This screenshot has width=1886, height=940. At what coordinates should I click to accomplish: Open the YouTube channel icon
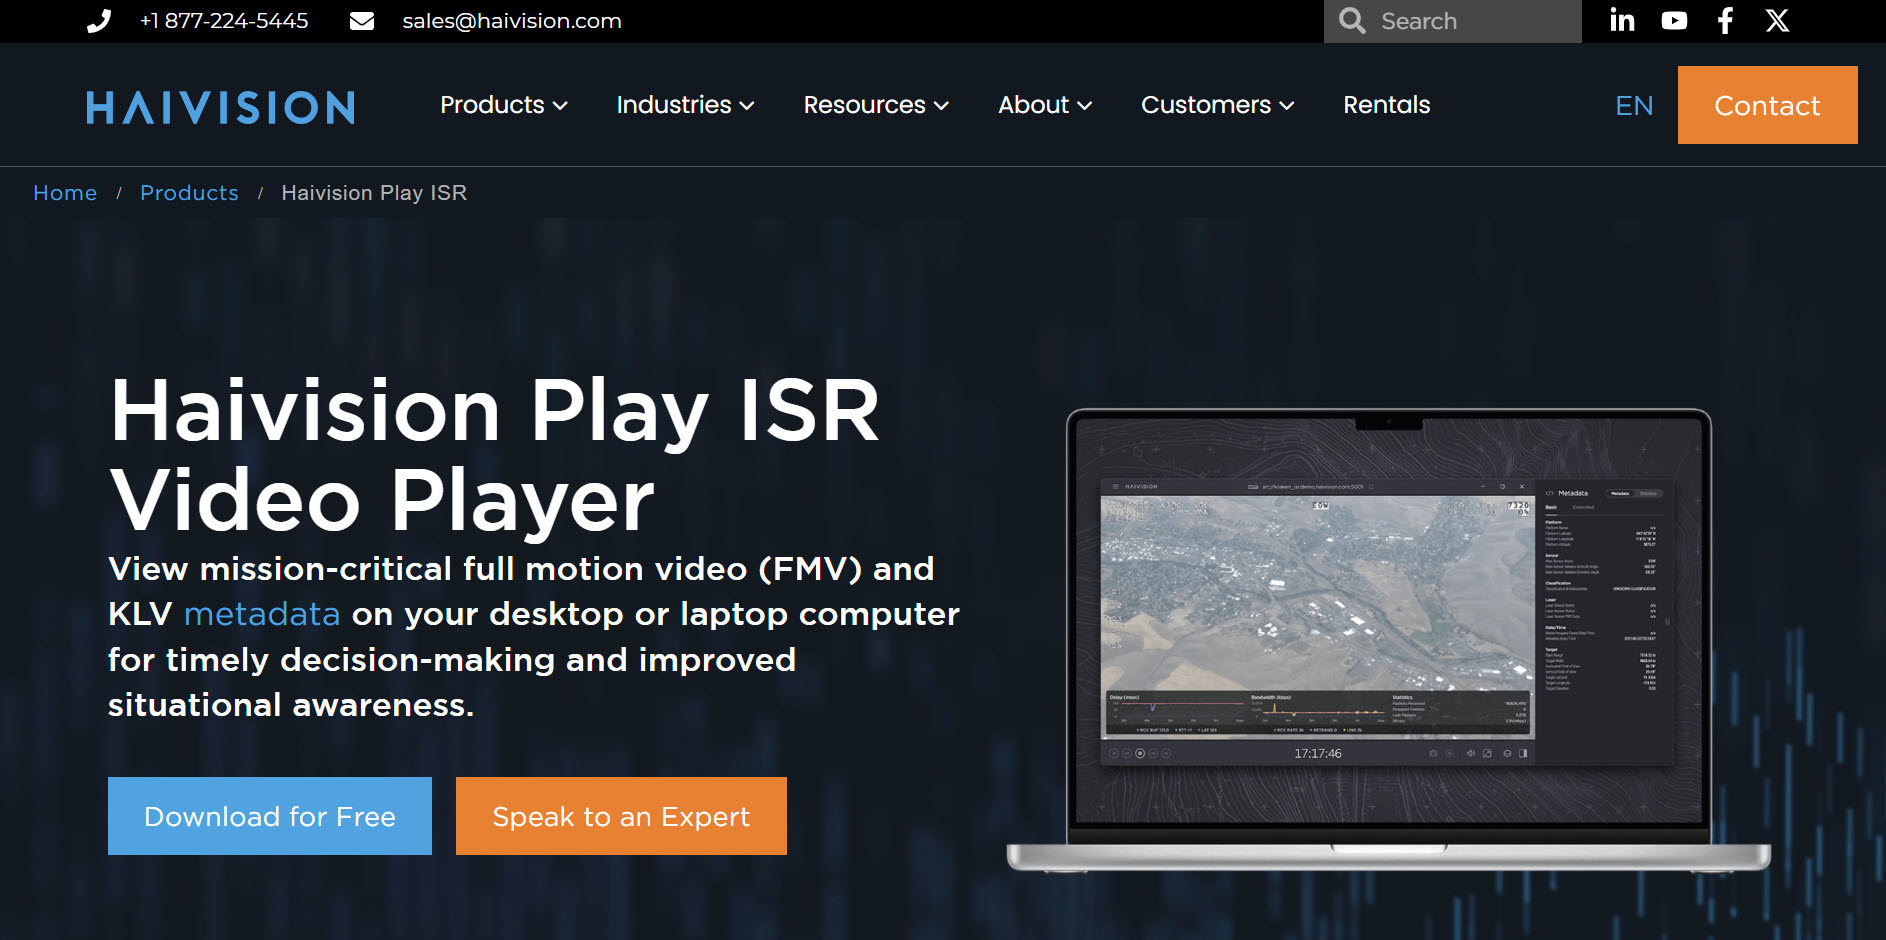coord(1674,21)
